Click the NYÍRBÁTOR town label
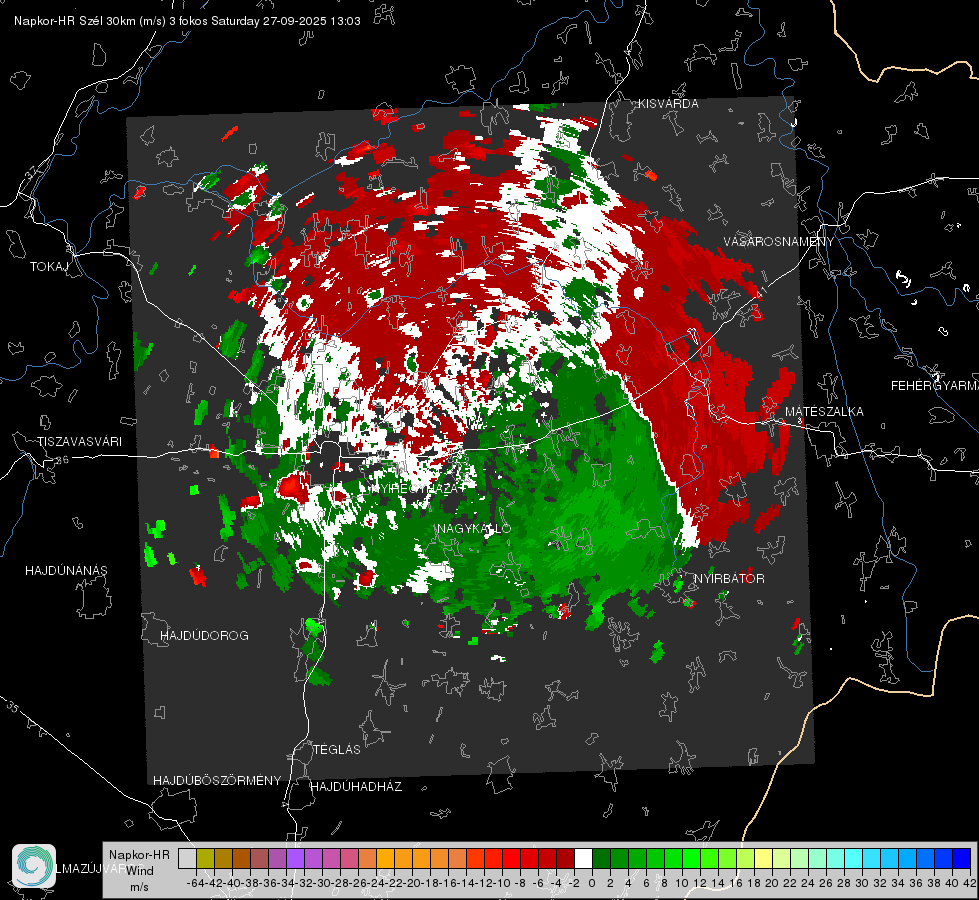Screen dimensions: 979x900 729,579
